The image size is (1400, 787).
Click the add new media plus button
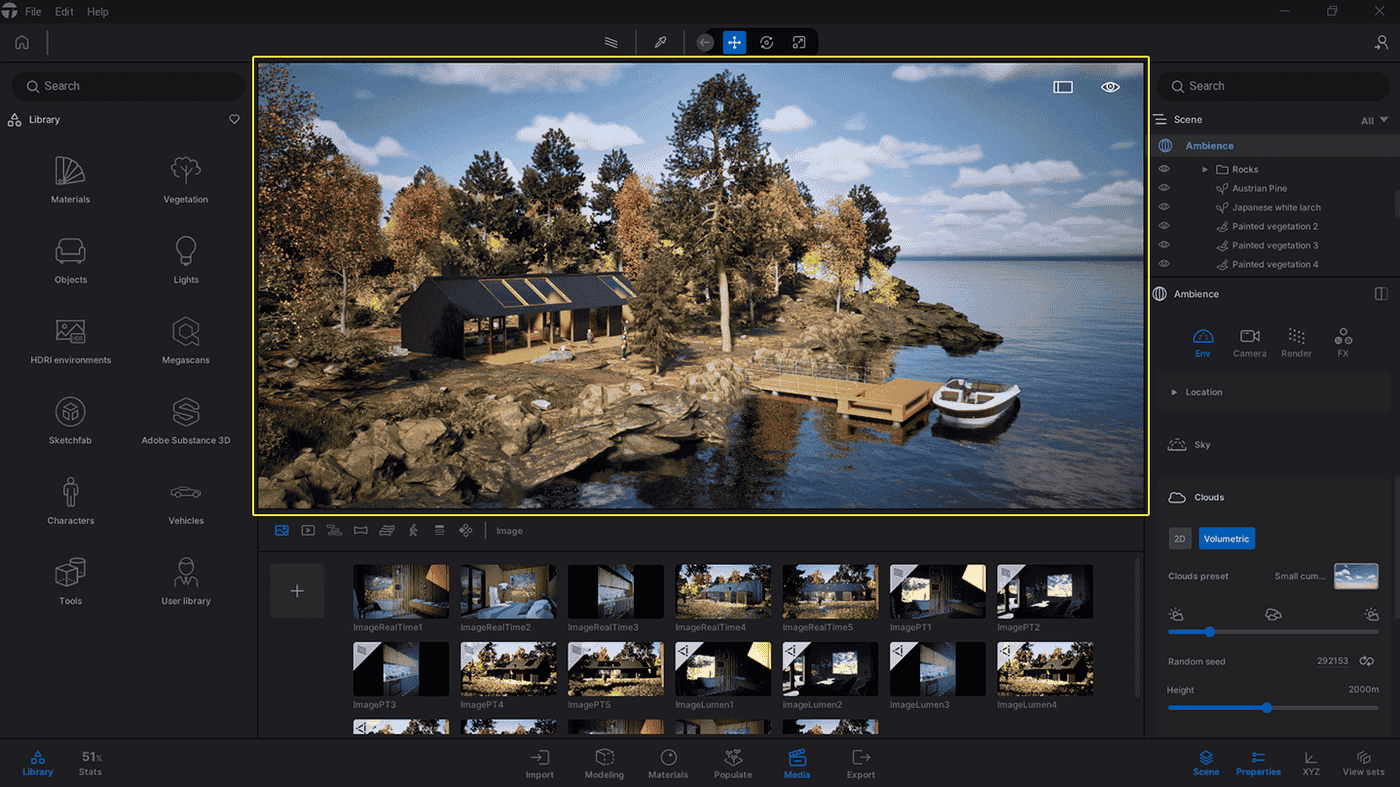297,591
